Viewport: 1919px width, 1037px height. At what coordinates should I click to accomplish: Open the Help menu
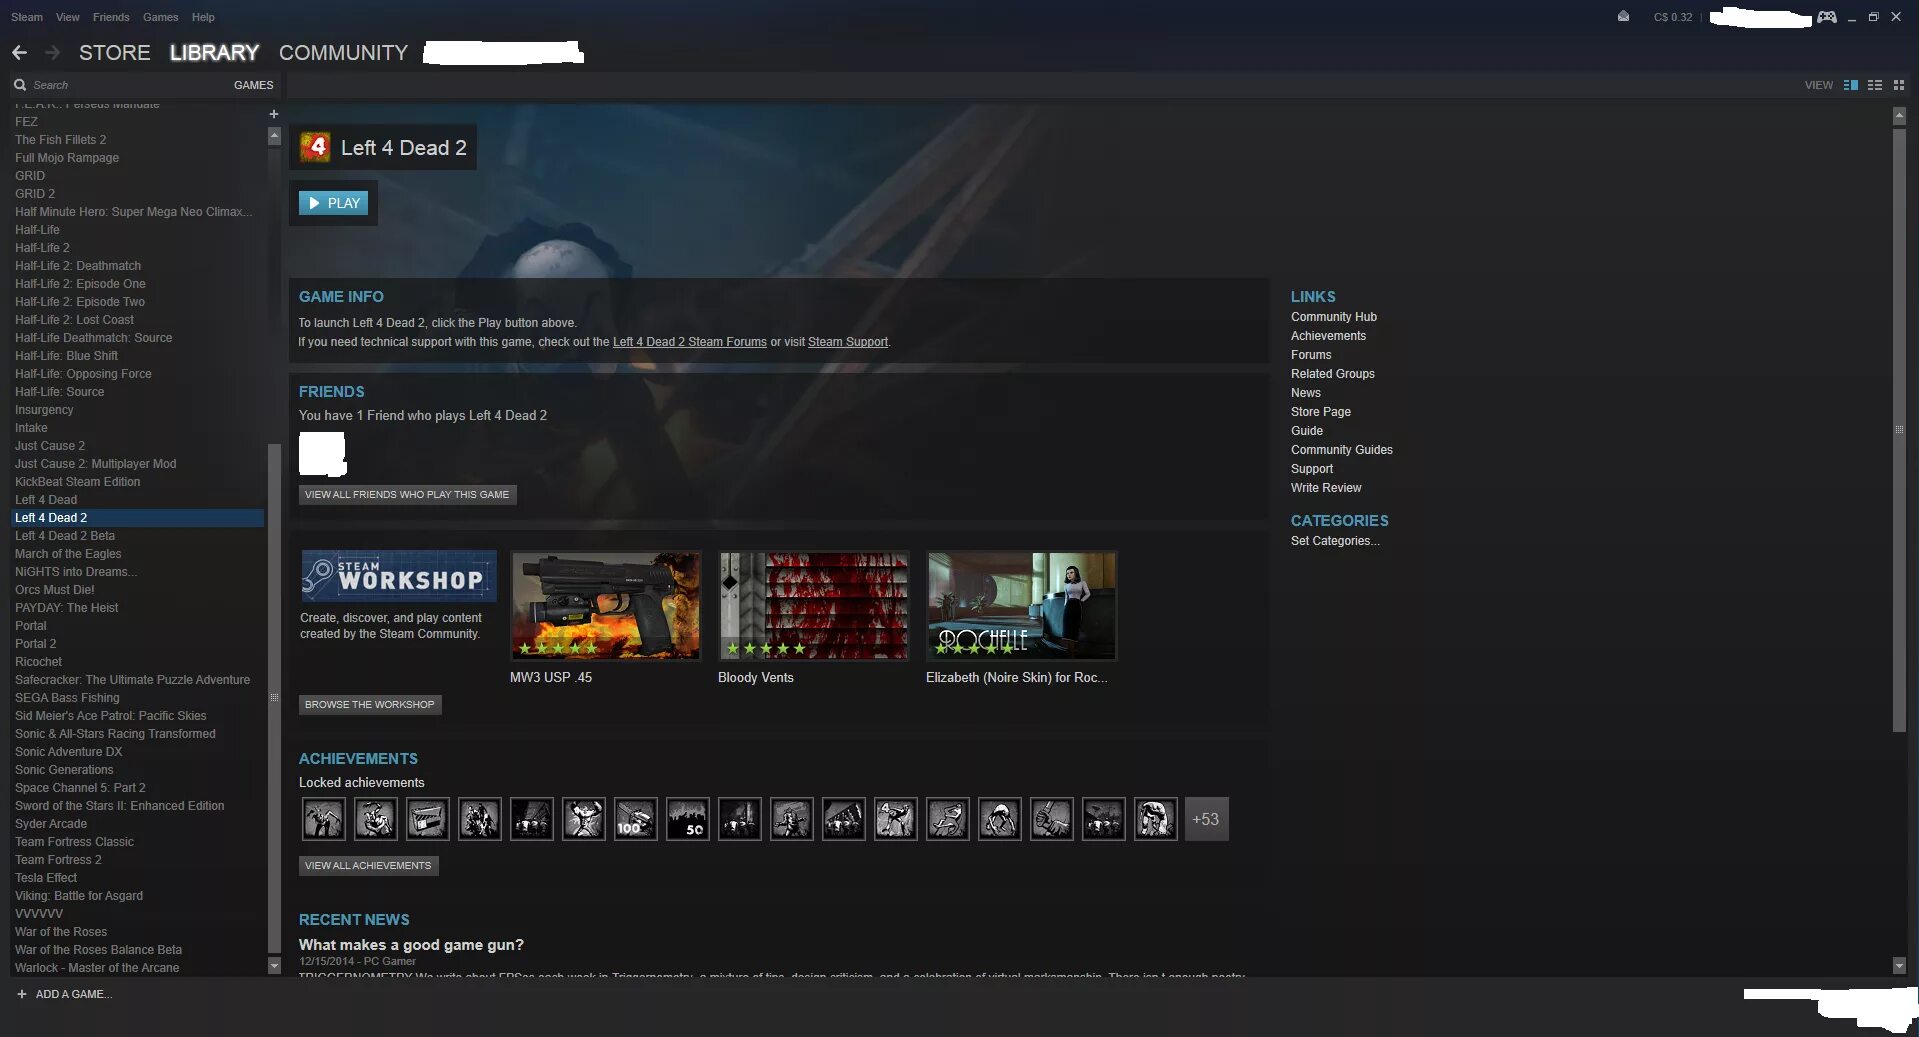click(203, 17)
